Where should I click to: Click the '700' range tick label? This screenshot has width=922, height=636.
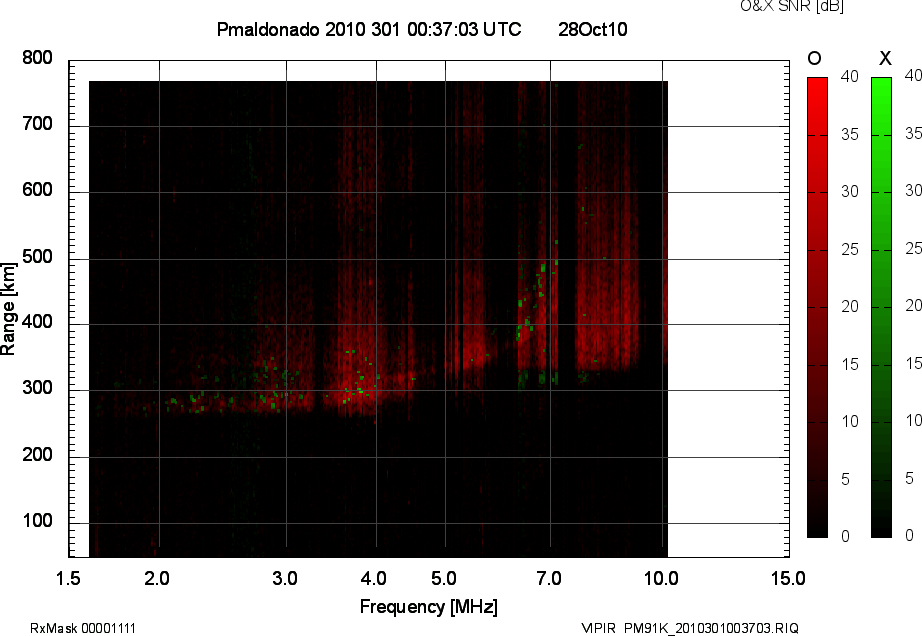37,124
